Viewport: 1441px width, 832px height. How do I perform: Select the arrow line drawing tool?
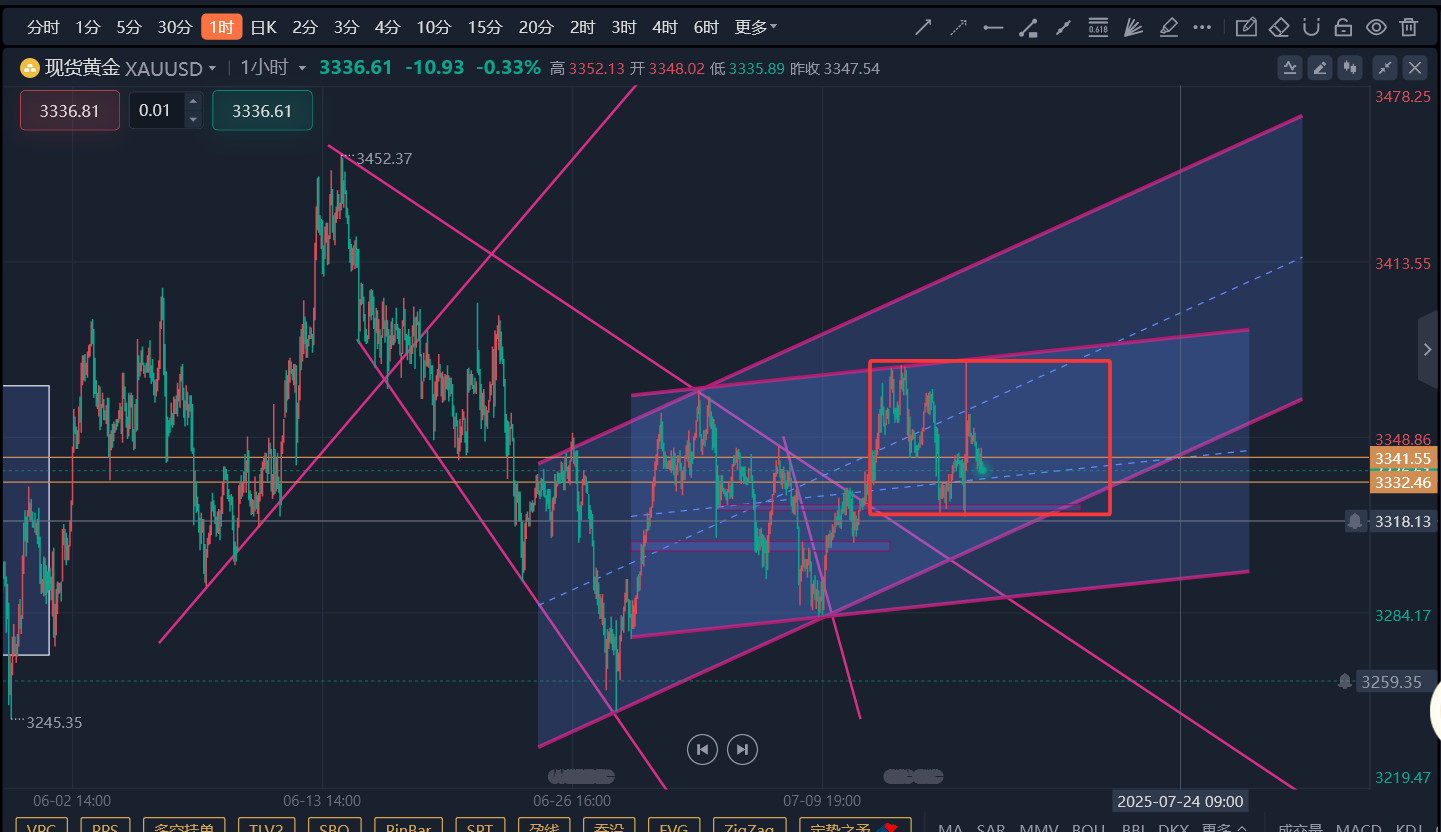tap(923, 27)
